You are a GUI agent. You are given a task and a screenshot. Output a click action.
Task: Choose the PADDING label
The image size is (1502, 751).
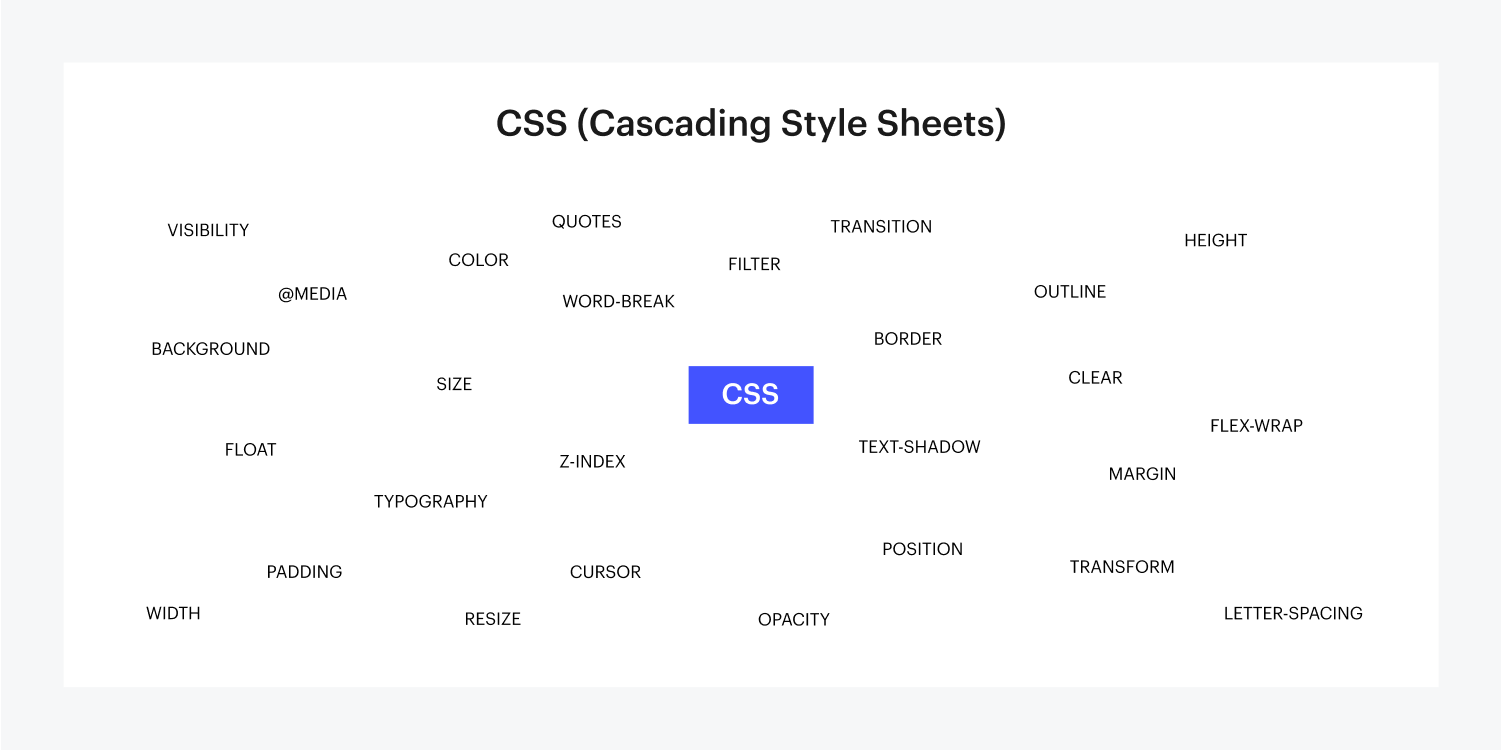point(304,572)
